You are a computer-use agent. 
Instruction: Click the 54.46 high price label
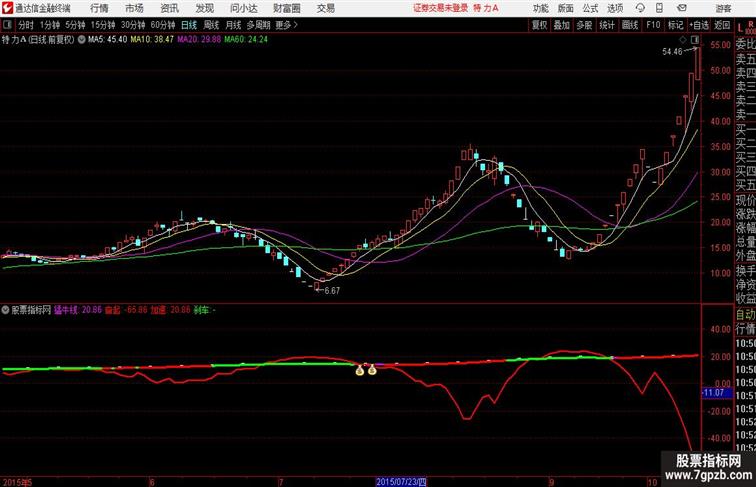[x=673, y=52]
